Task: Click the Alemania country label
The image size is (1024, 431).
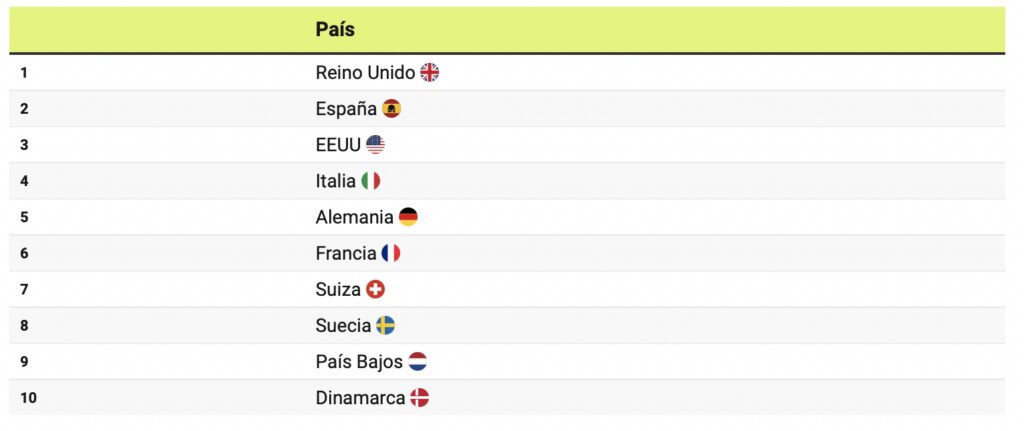Action: 354,217
